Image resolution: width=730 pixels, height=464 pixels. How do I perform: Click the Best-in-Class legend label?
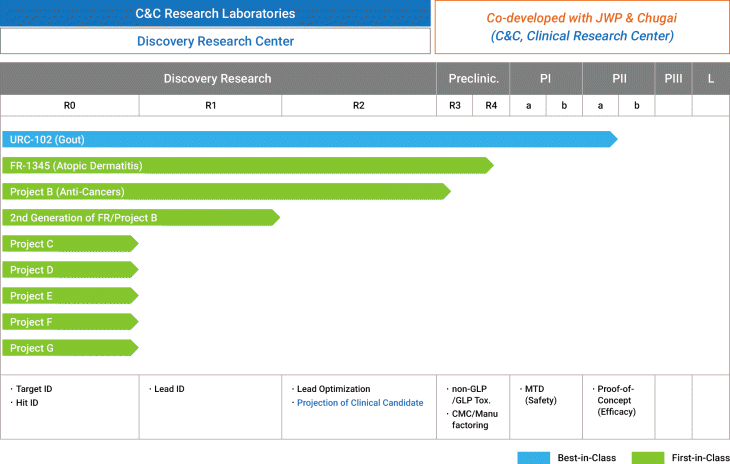[x=587, y=457]
